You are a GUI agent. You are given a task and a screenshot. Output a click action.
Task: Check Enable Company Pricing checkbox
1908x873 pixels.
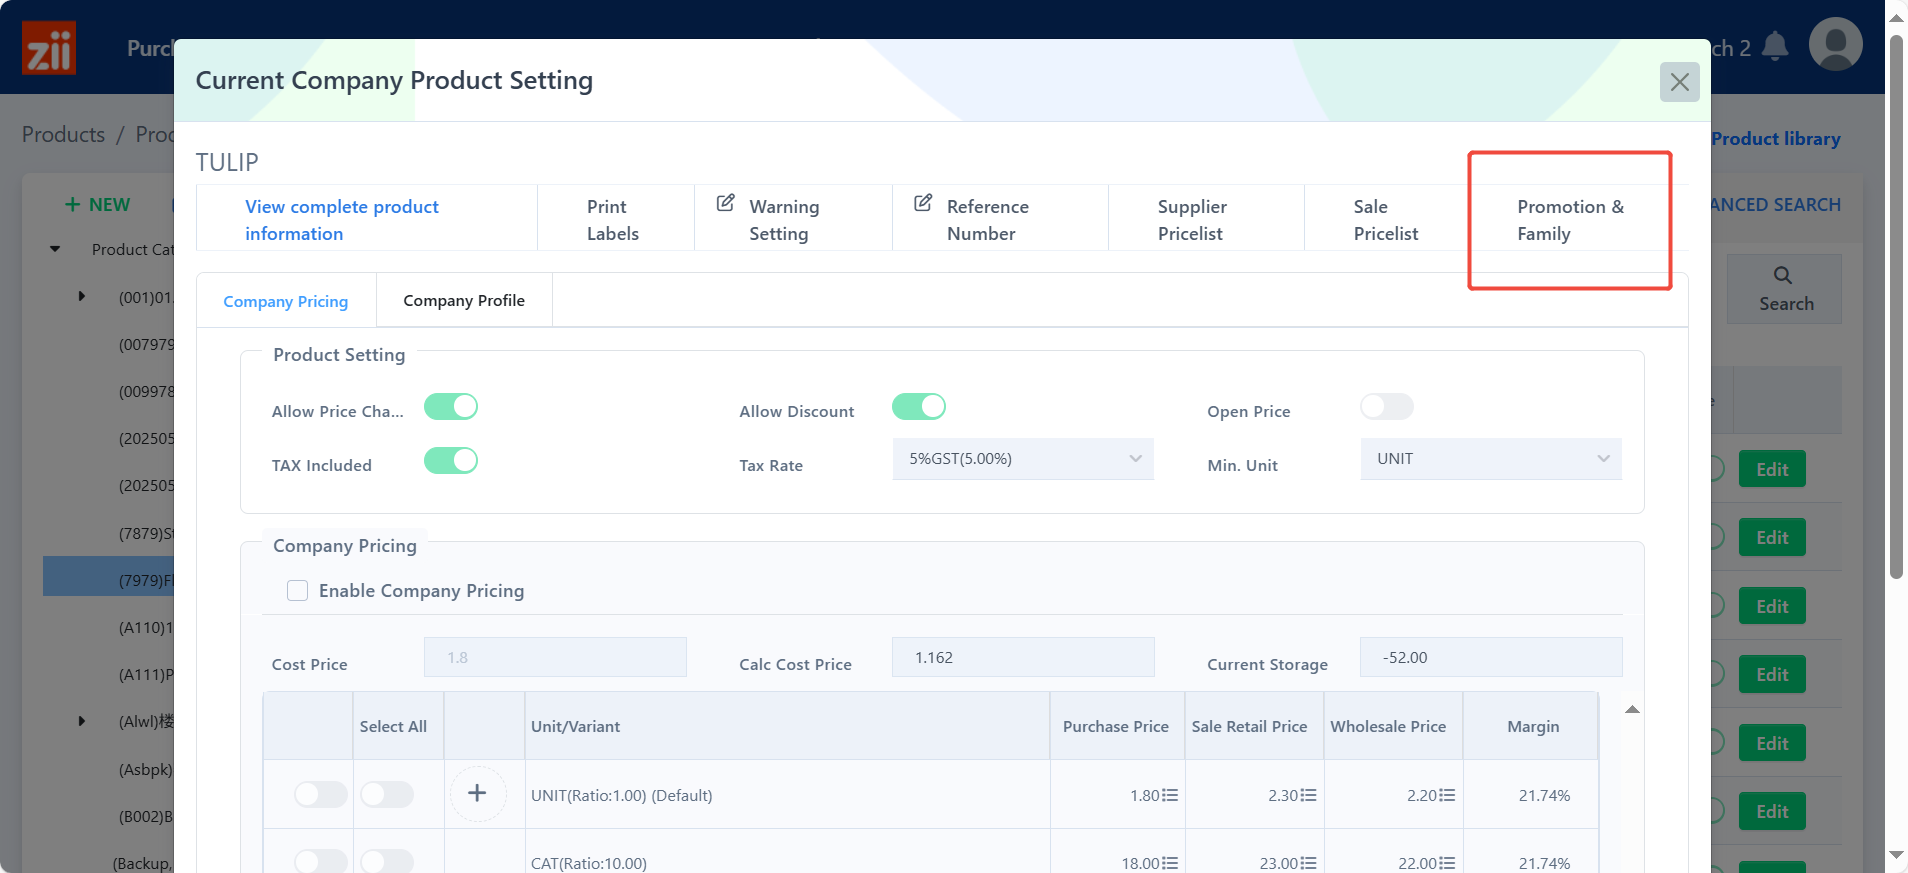tap(297, 591)
